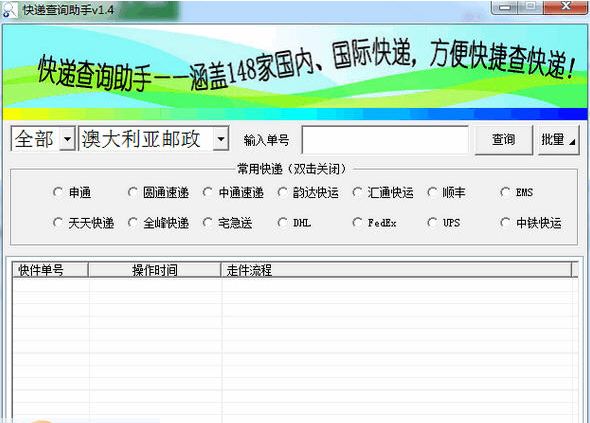Select the 申通 radio button
590x423 pixels.
(58, 192)
